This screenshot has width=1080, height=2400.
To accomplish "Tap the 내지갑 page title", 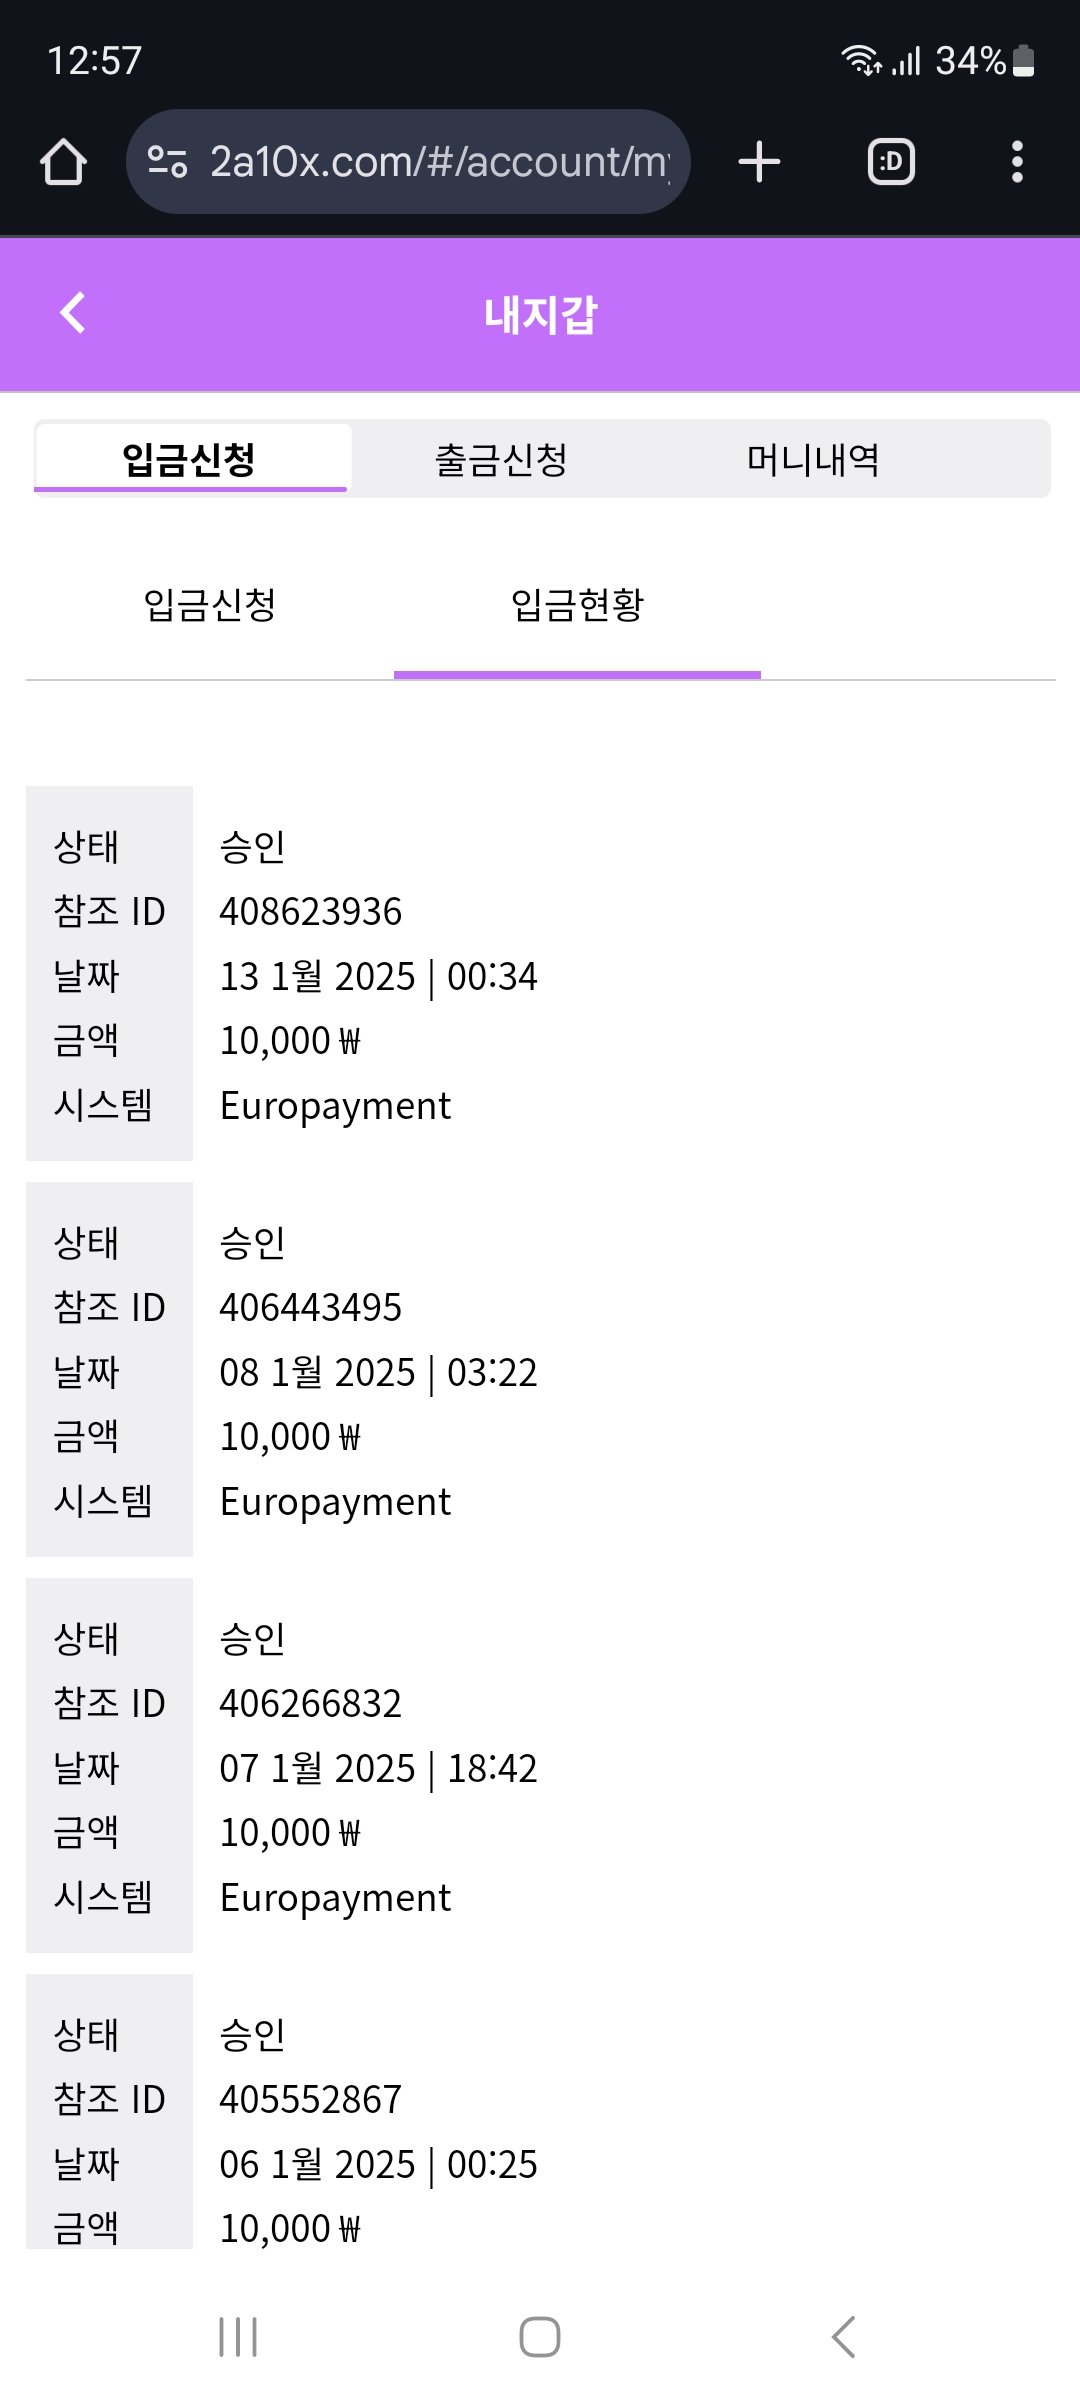I will (x=540, y=315).
